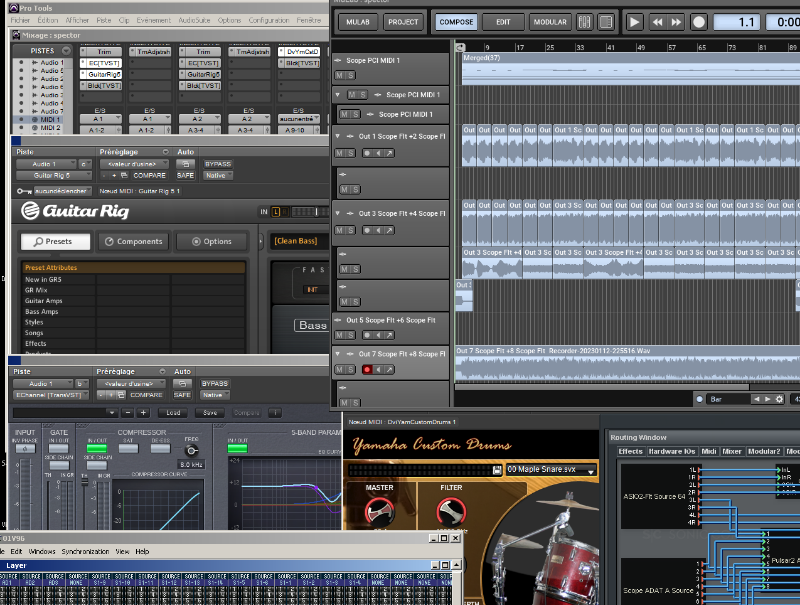The height and width of the screenshot is (605, 800).
Task: Mute the Out 1 Scope Flt track
Action: 340,153
